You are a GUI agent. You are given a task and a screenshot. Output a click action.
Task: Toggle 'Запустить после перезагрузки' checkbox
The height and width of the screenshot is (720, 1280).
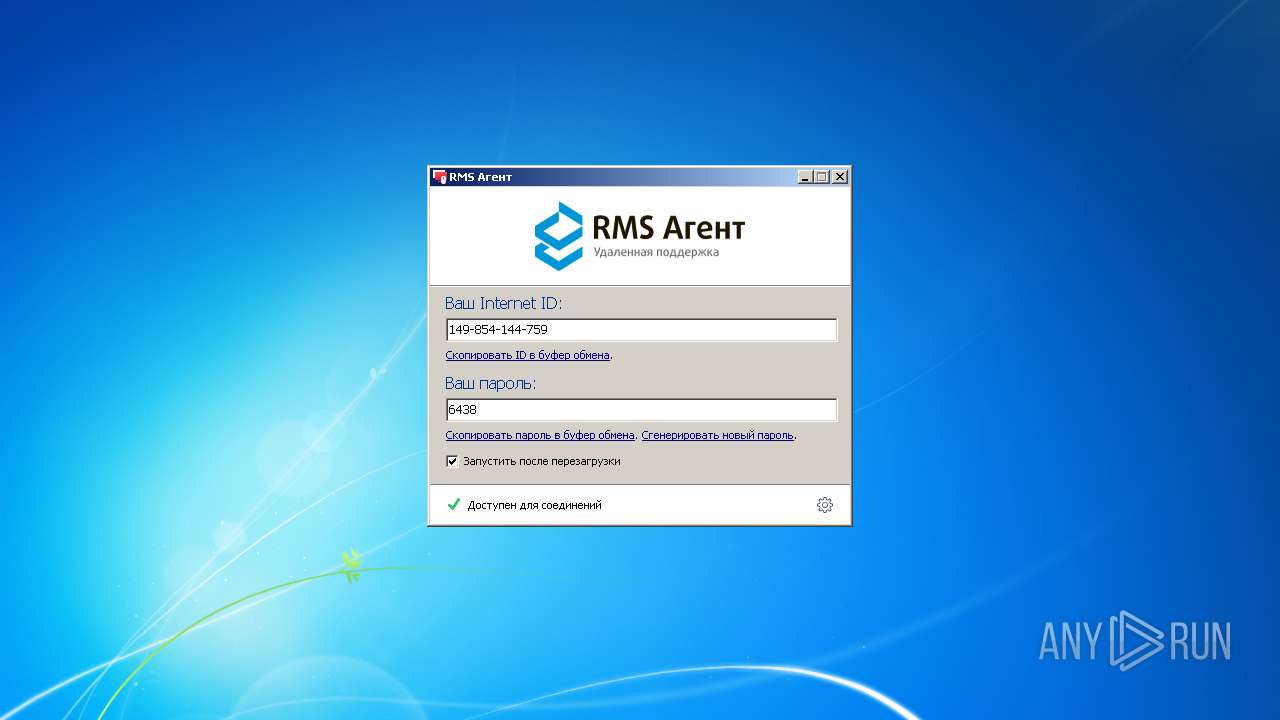click(452, 461)
